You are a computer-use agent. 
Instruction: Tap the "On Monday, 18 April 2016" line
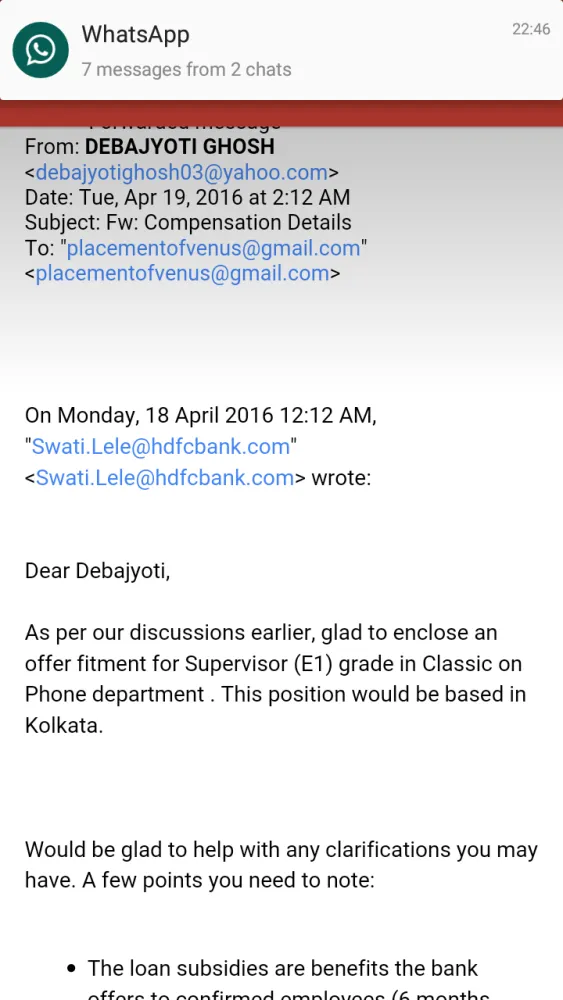tap(201, 416)
